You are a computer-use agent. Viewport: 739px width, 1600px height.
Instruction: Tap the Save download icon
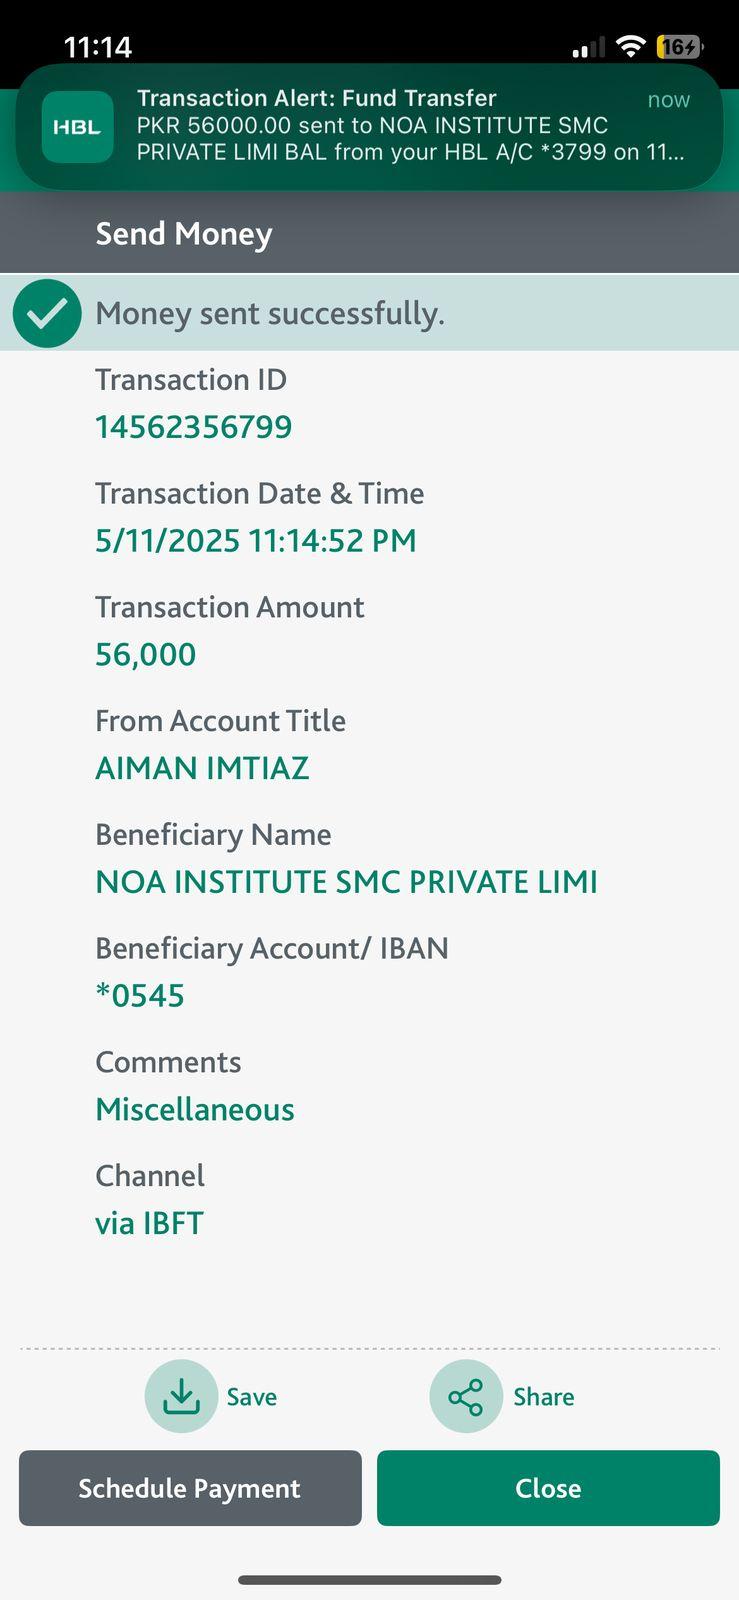click(181, 1396)
